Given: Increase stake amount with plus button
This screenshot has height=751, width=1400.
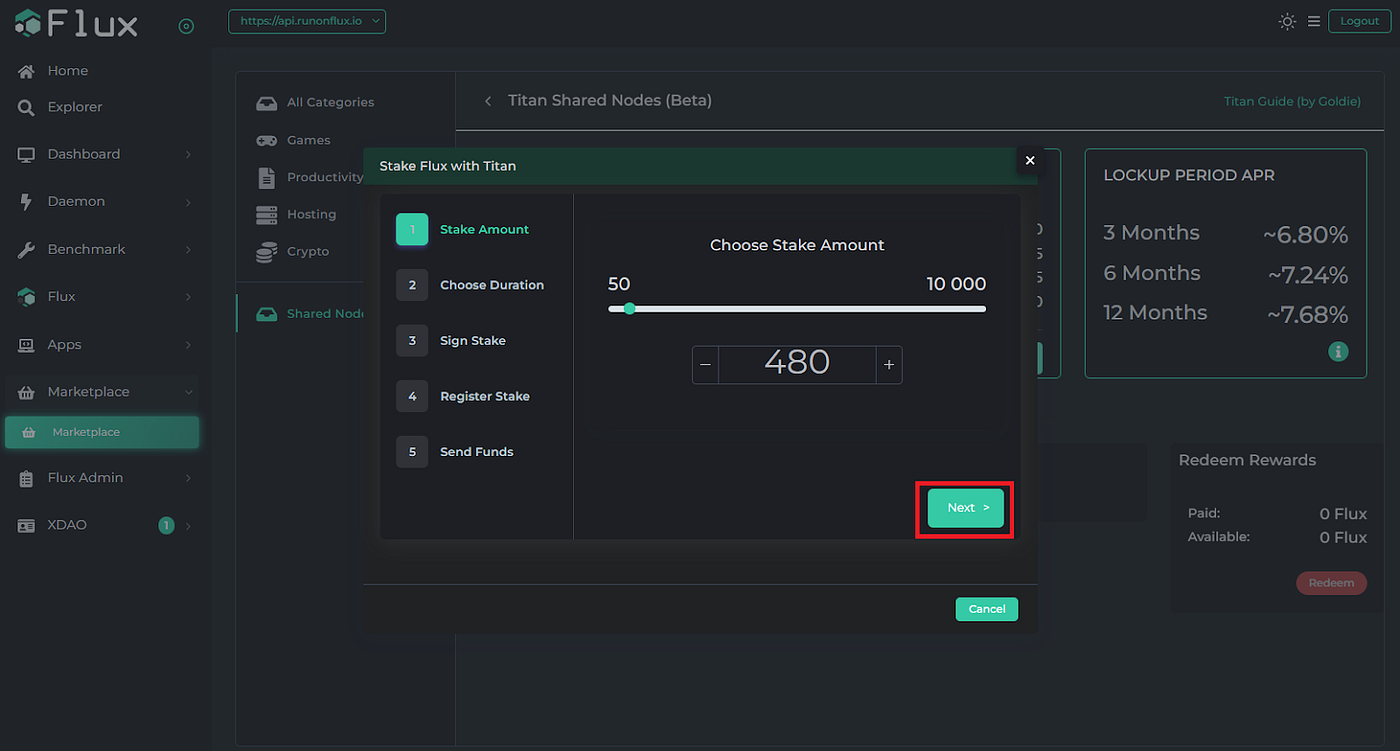Looking at the screenshot, I should (x=889, y=365).
